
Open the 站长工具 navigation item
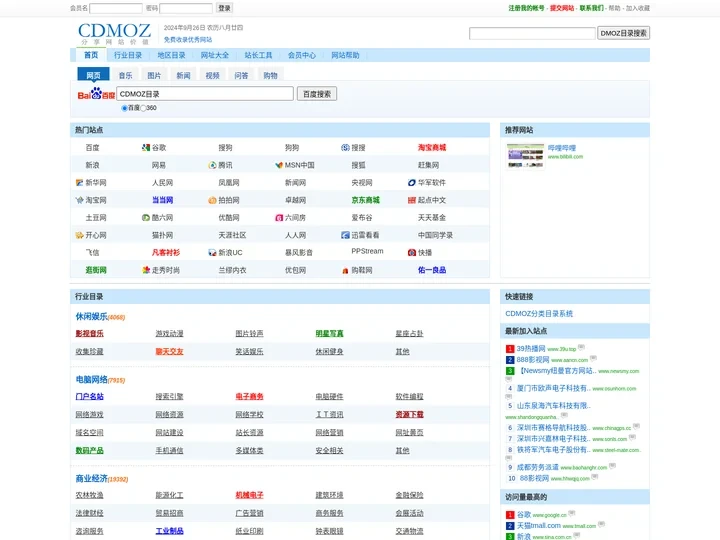[258, 55]
